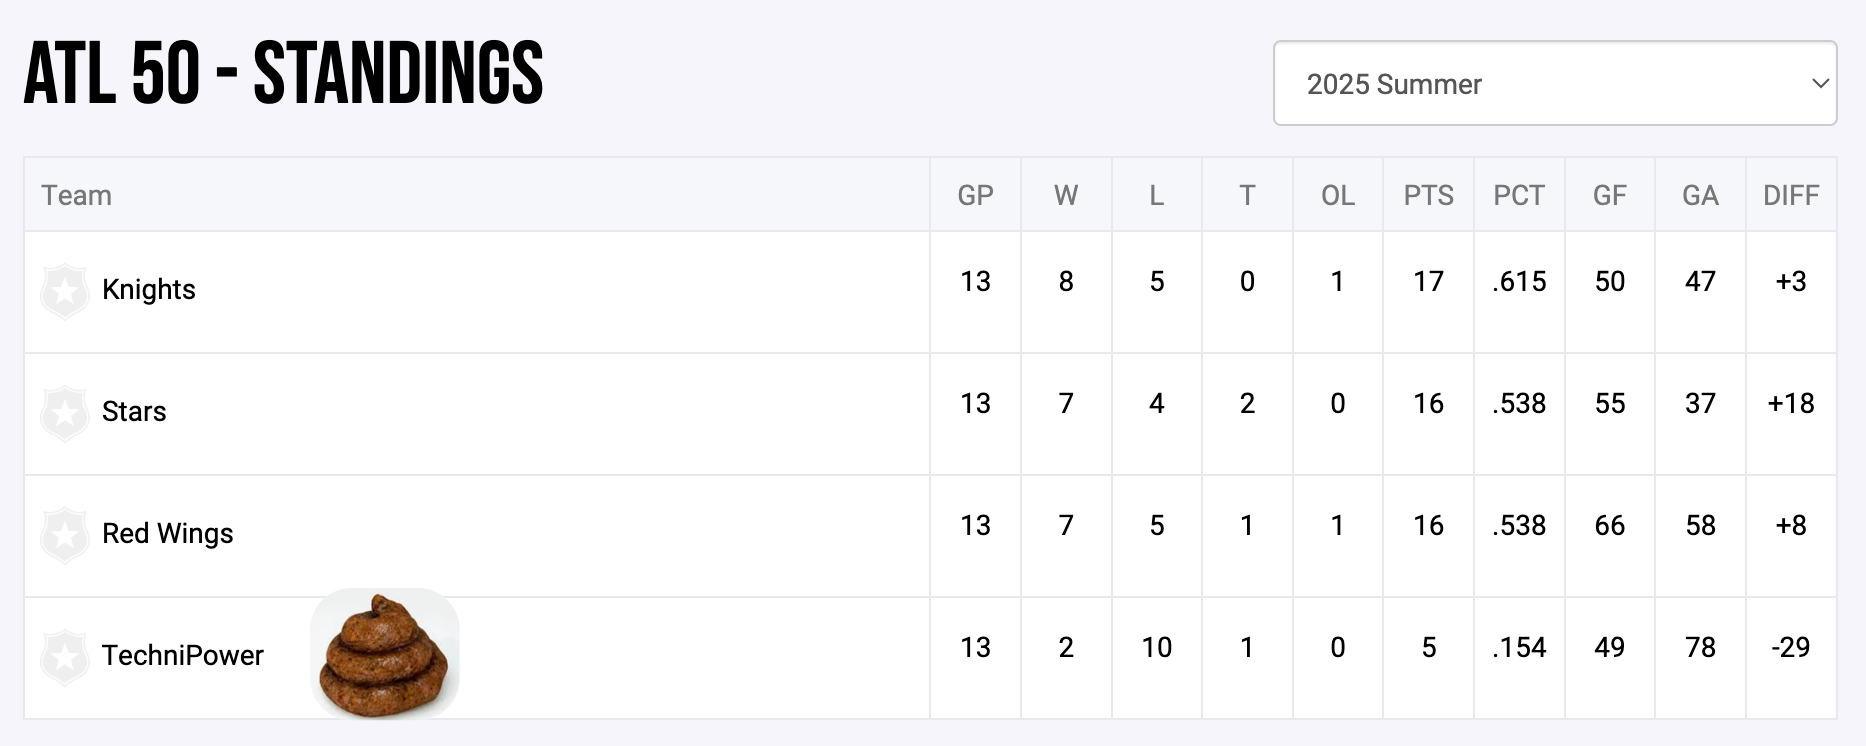Sort standings by PTS column header
Image resolution: width=1866 pixels, height=746 pixels.
(1428, 196)
